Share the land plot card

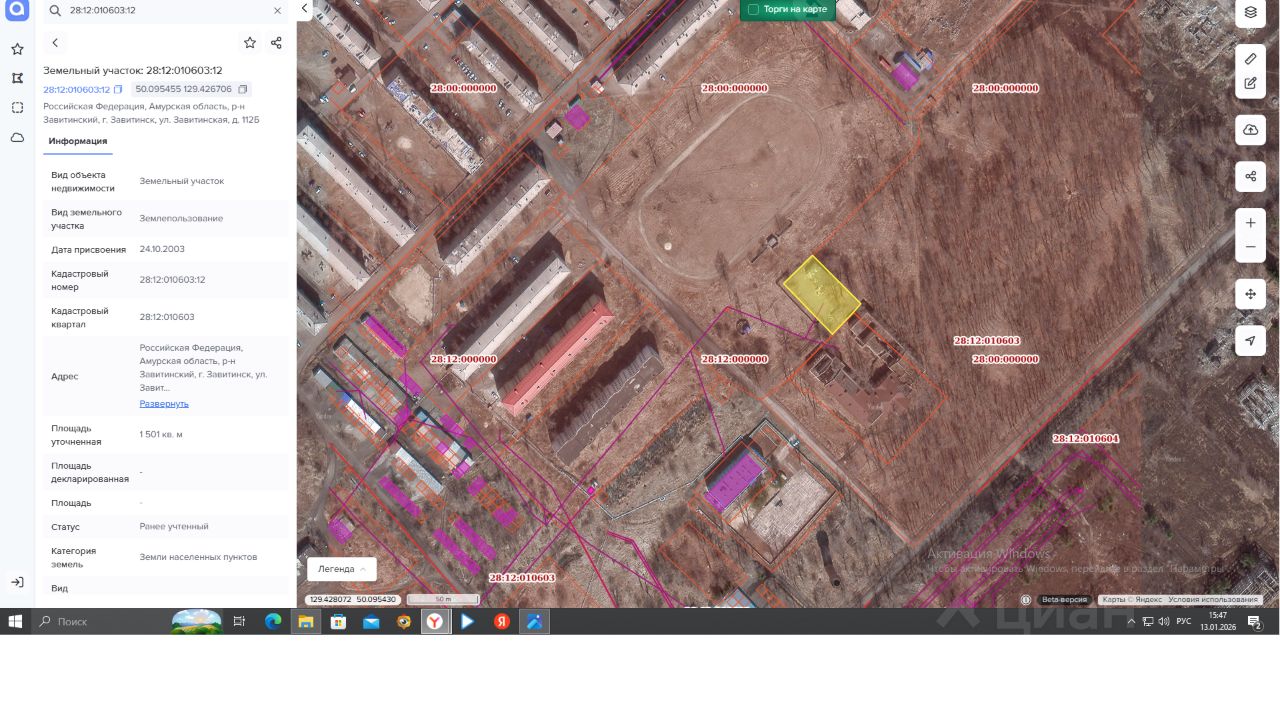[276, 43]
